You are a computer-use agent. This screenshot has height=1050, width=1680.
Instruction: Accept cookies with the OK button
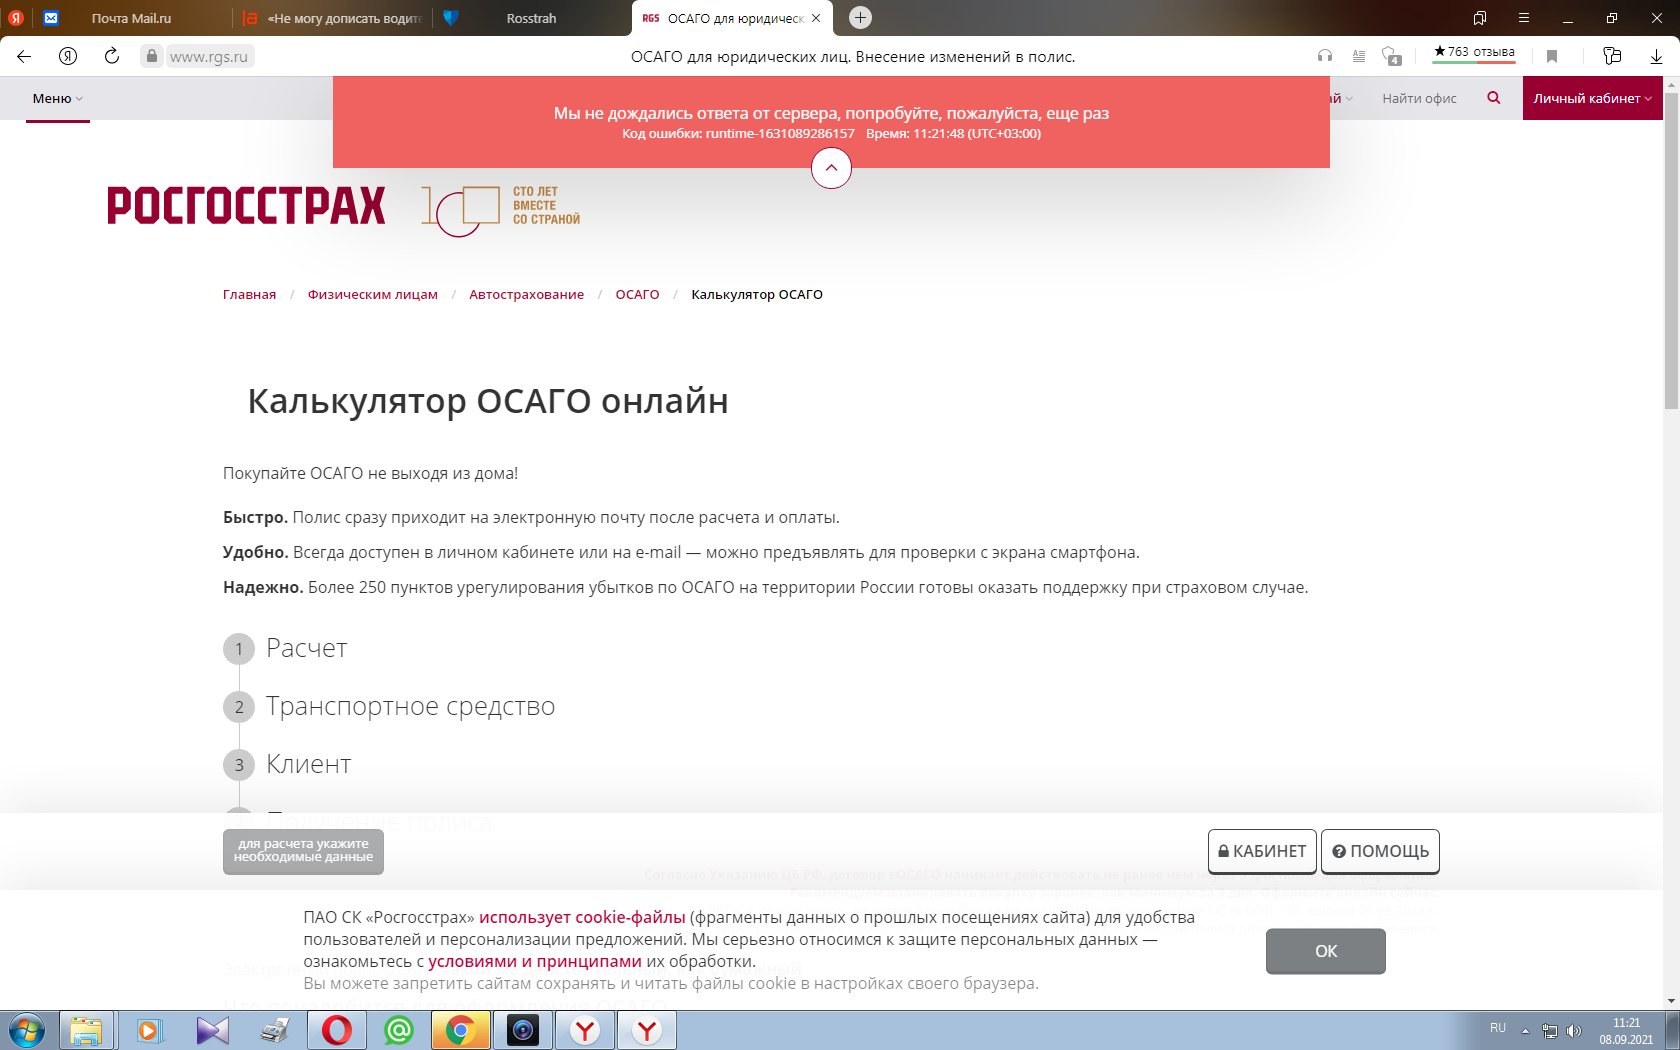tap(1326, 951)
